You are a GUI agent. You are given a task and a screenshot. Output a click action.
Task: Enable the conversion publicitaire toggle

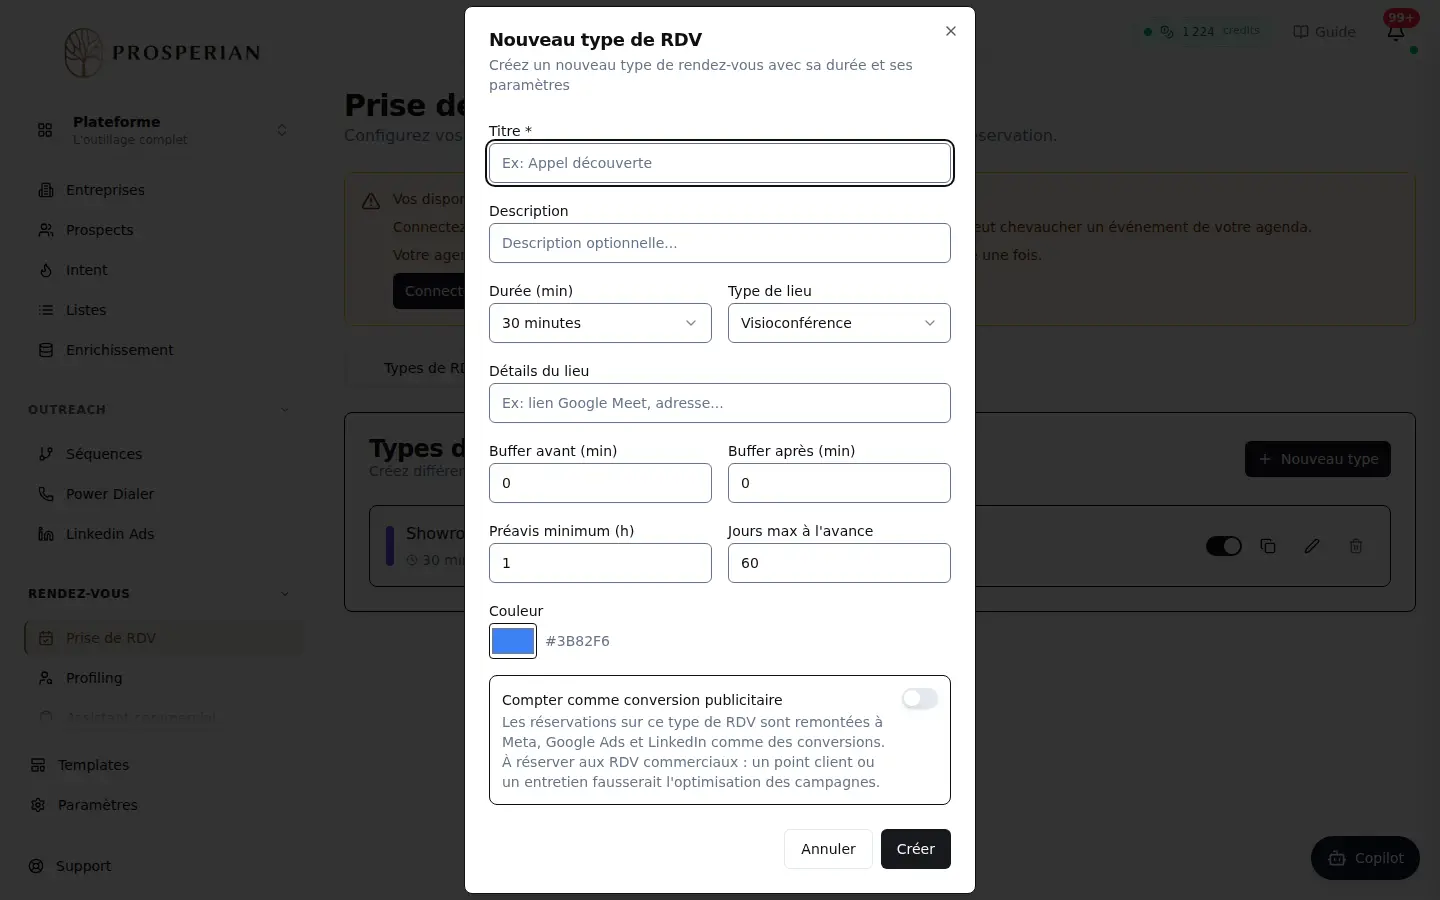tap(920, 699)
